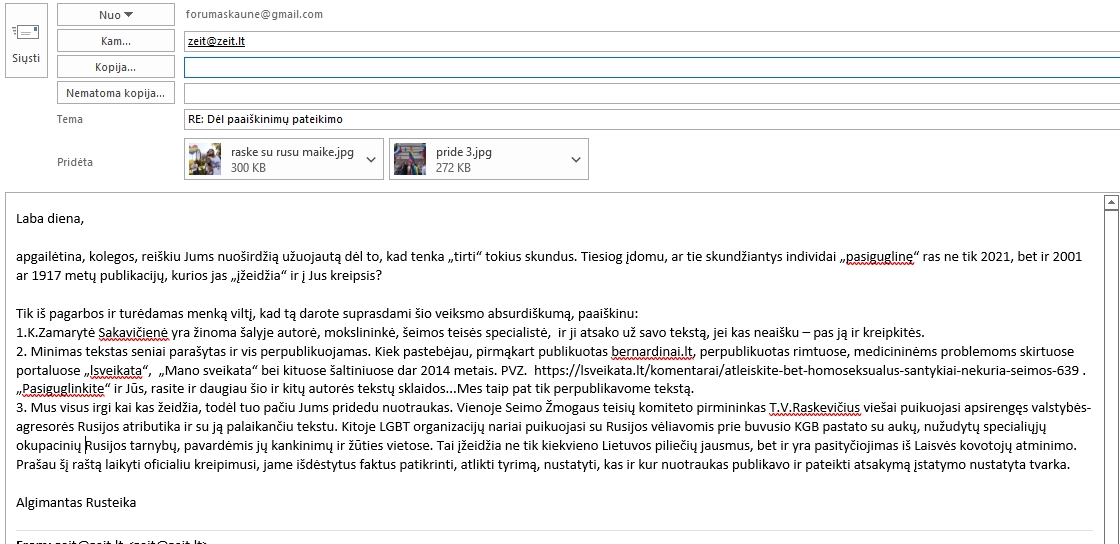1120x544 pixels.
Task: Open the Nematoma kopija... address picker
Action: click(x=116, y=93)
